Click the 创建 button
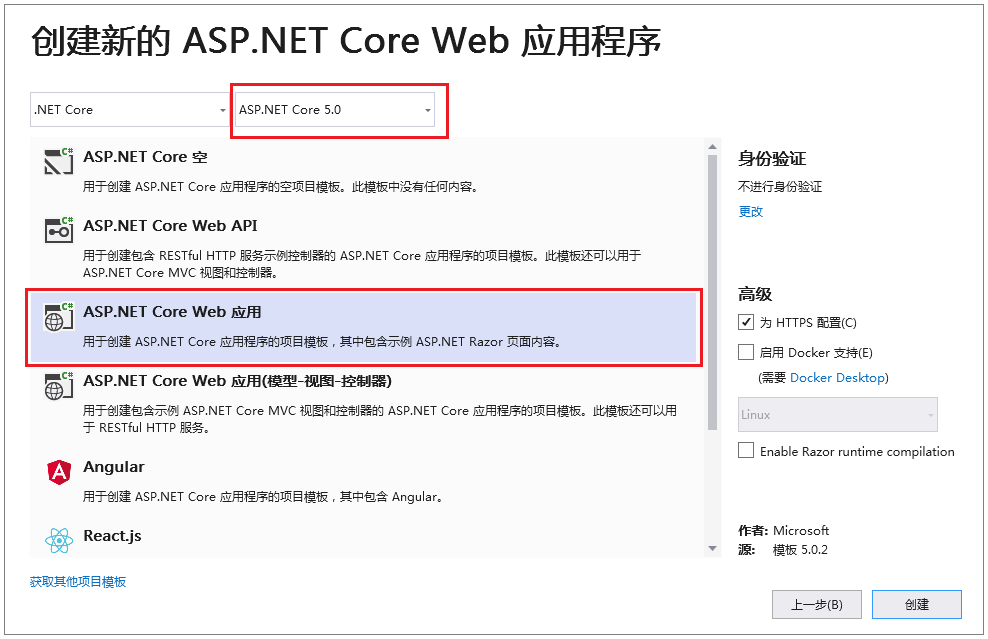This screenshot has height=639, width=988. (917, 604)
